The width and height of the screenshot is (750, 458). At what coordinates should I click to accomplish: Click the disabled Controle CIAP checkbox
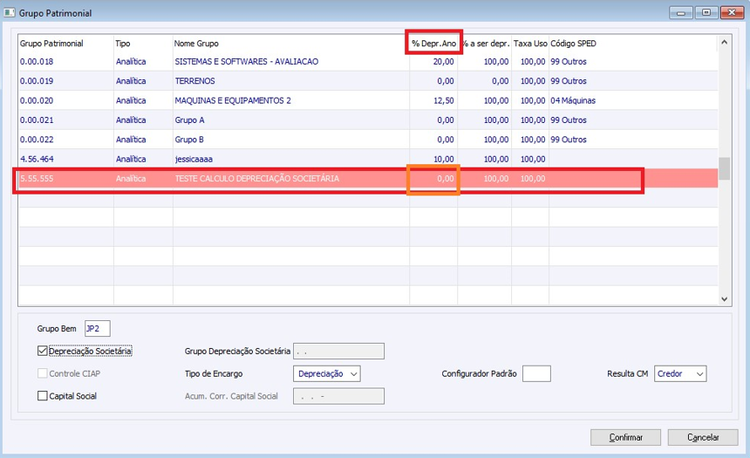point(43,373)
